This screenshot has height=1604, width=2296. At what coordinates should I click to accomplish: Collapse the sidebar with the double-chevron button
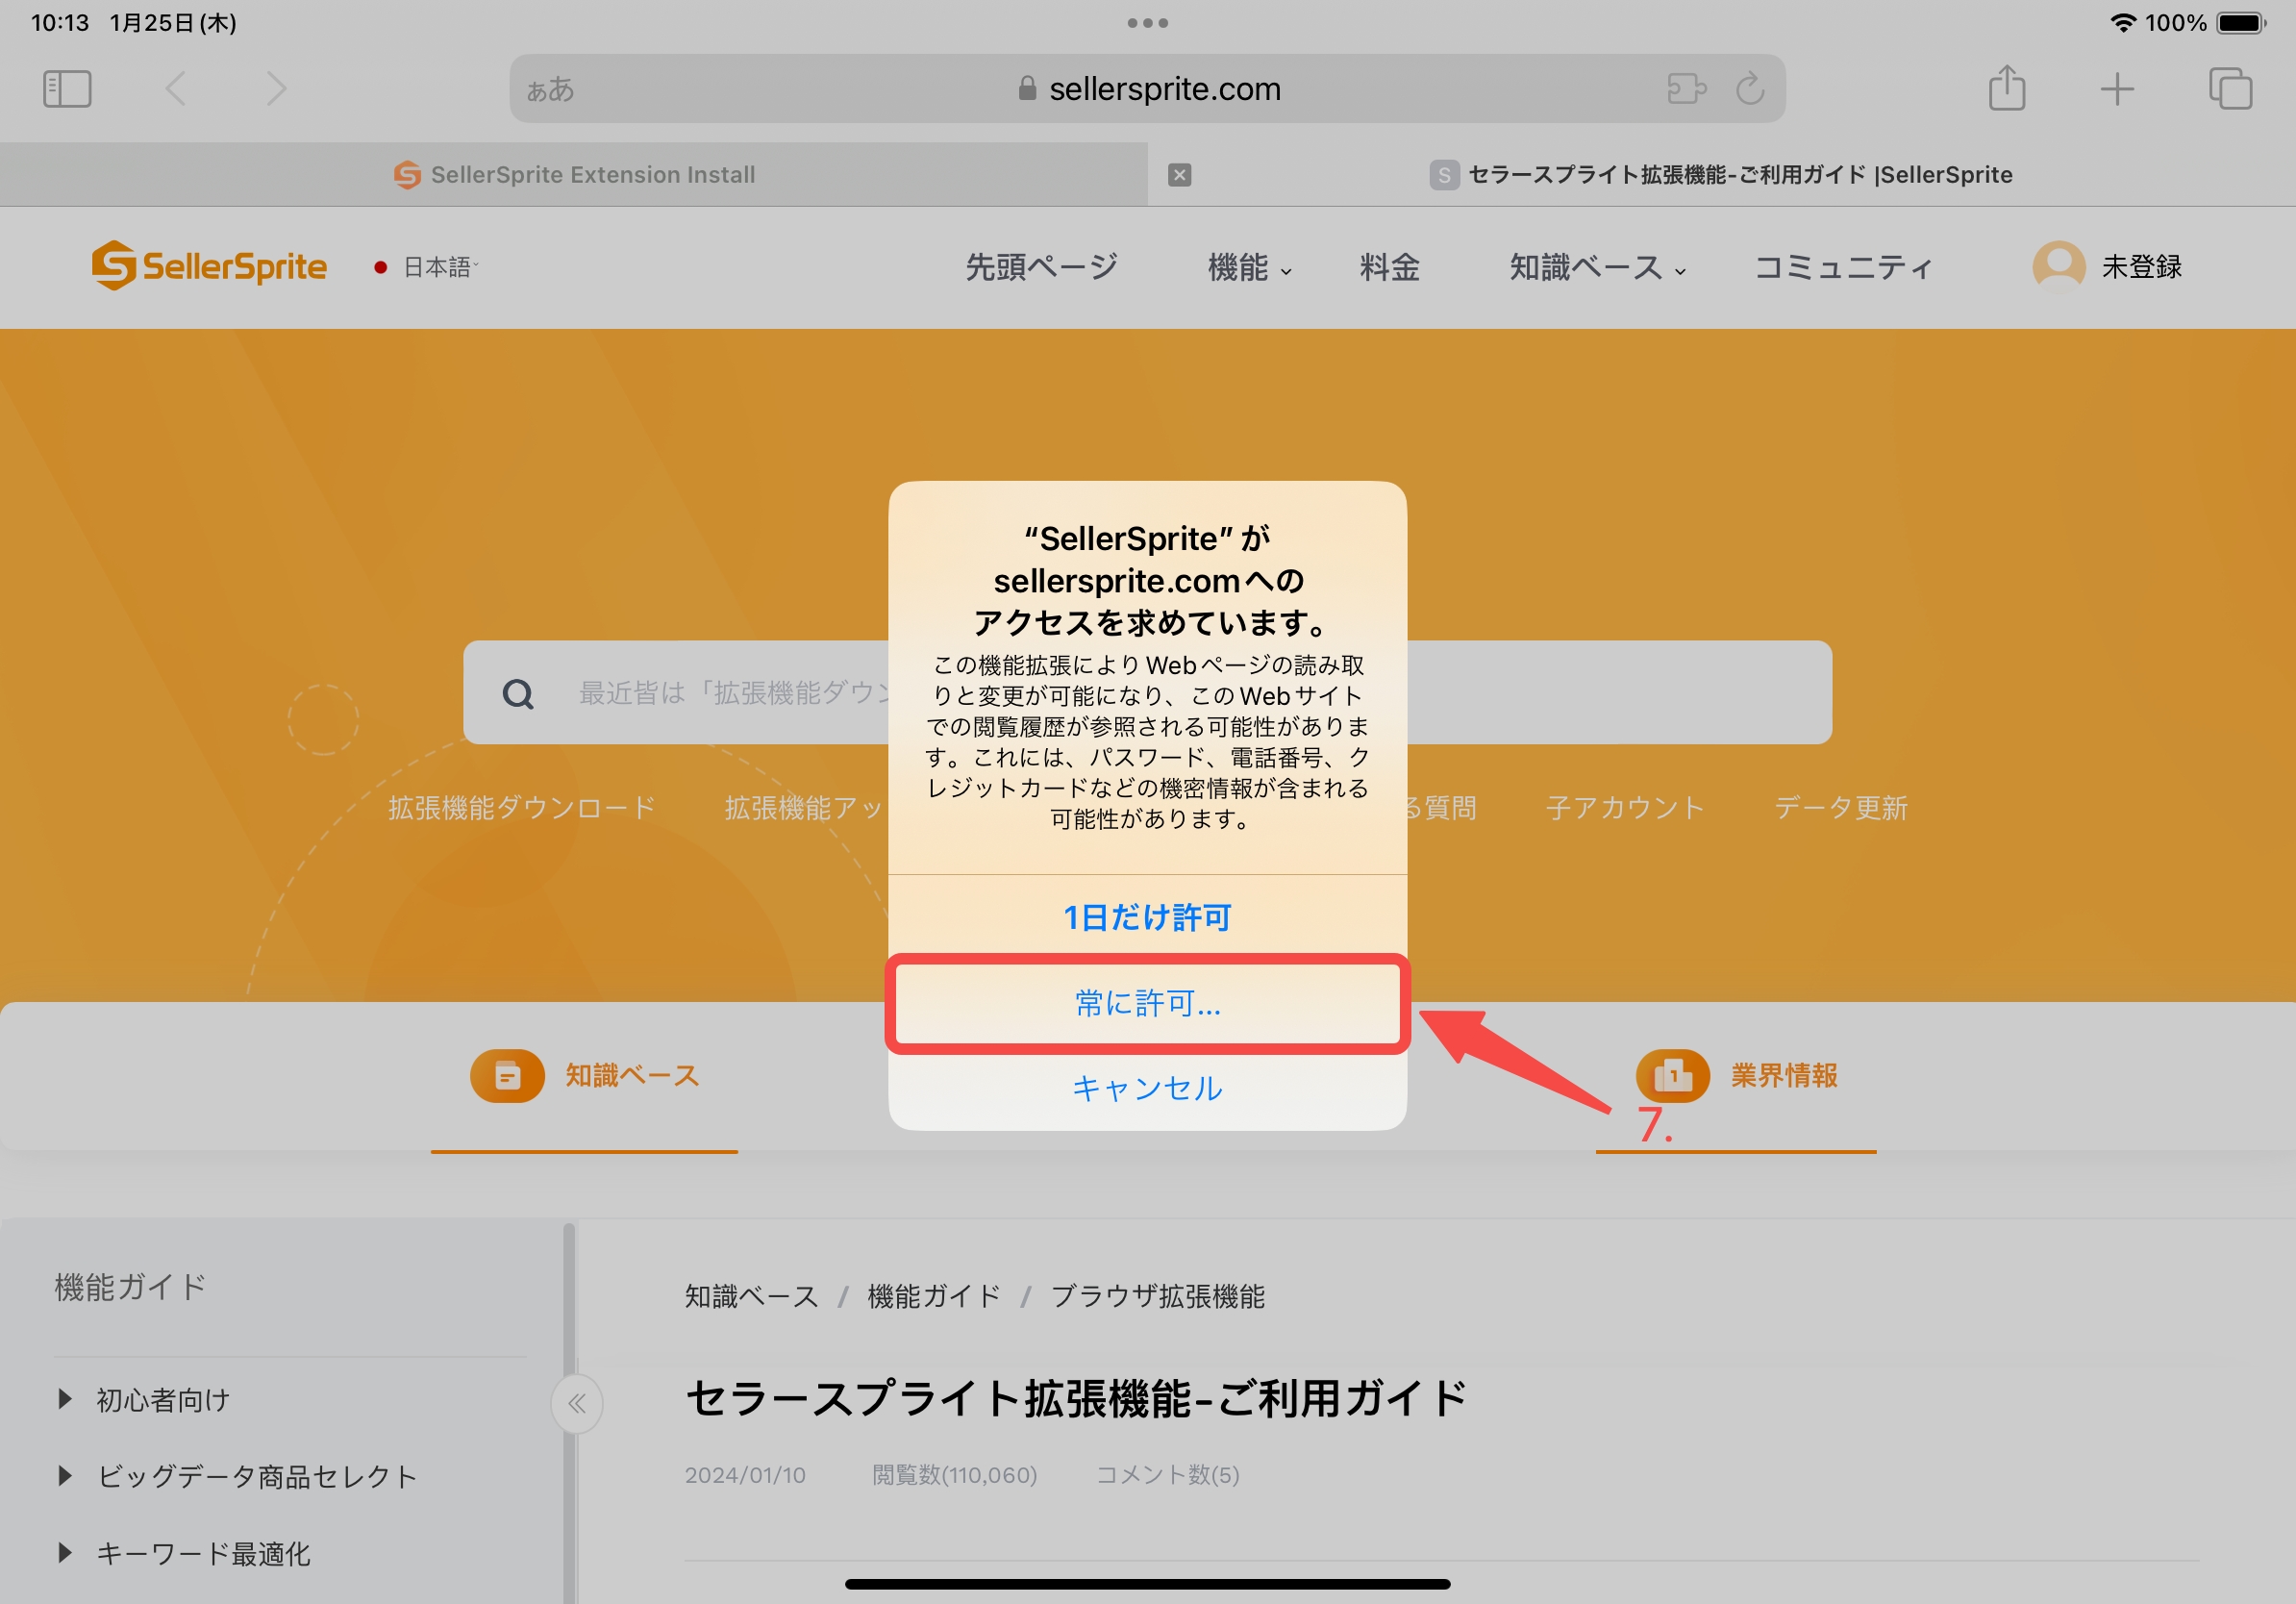(577, 1404)
